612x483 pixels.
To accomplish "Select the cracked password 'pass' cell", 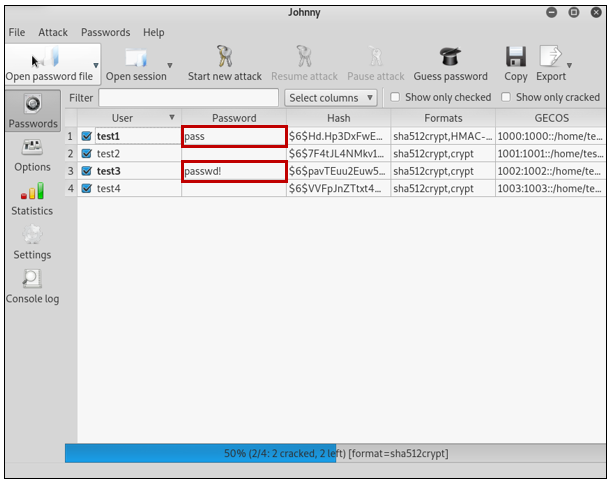I will click(234, 136).
